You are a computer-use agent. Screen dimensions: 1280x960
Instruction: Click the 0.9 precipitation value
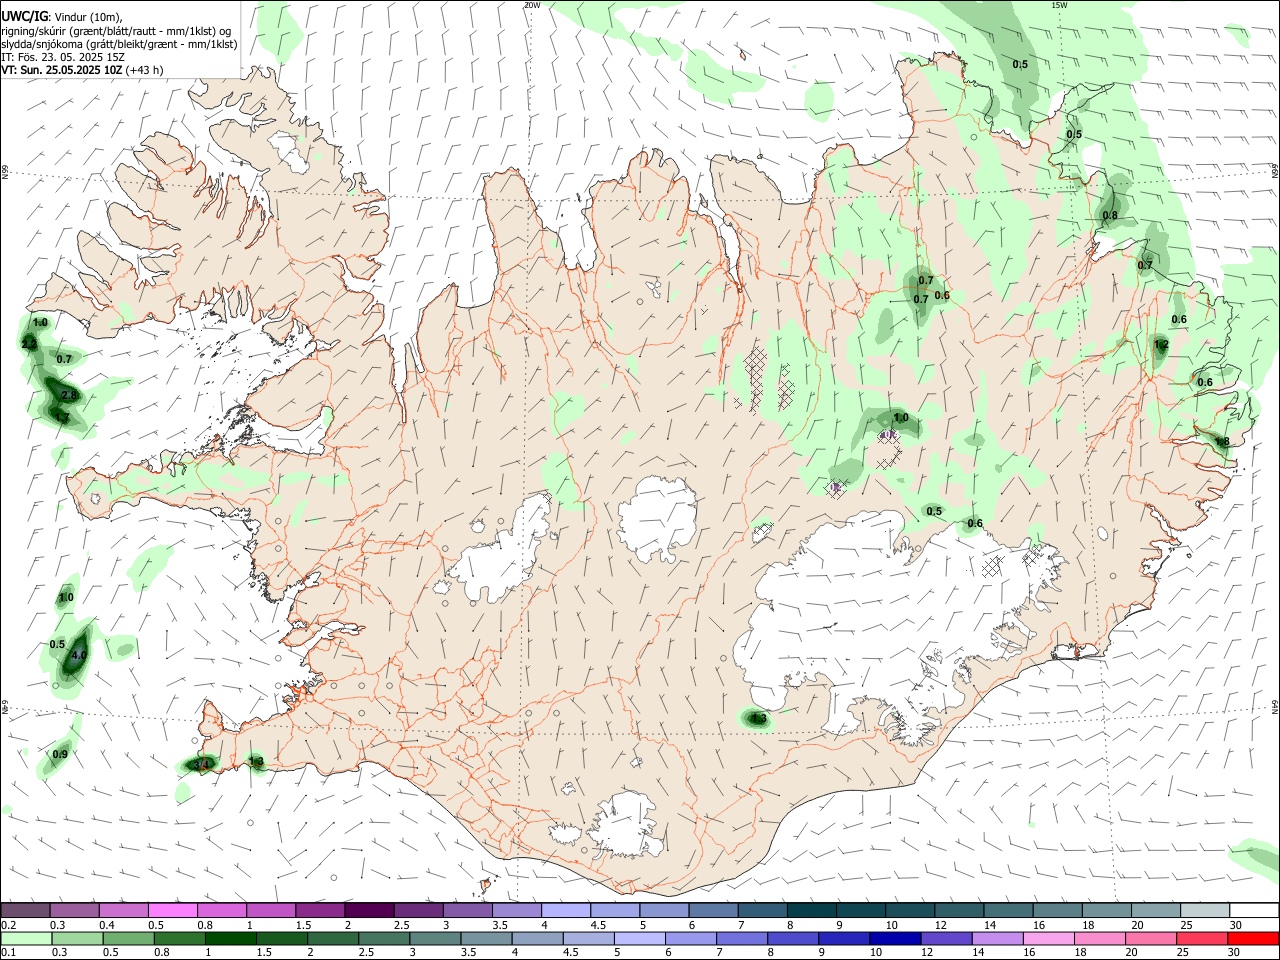[x=60, y=755]
